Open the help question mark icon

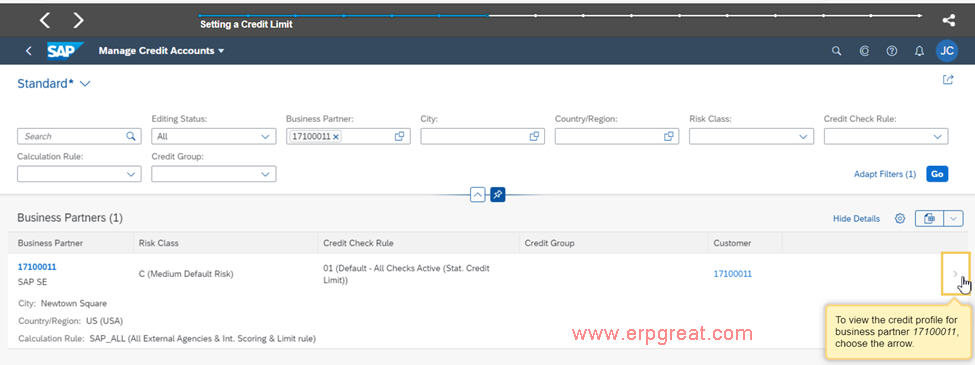(892, 51)
